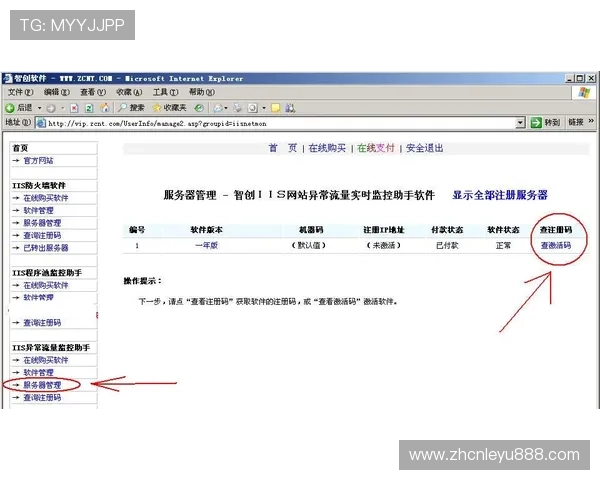Viewport: 600px width, 480px height.
Task: Click 软件管理 under IIS异常流量监控助手
Action: click(38, 372)
